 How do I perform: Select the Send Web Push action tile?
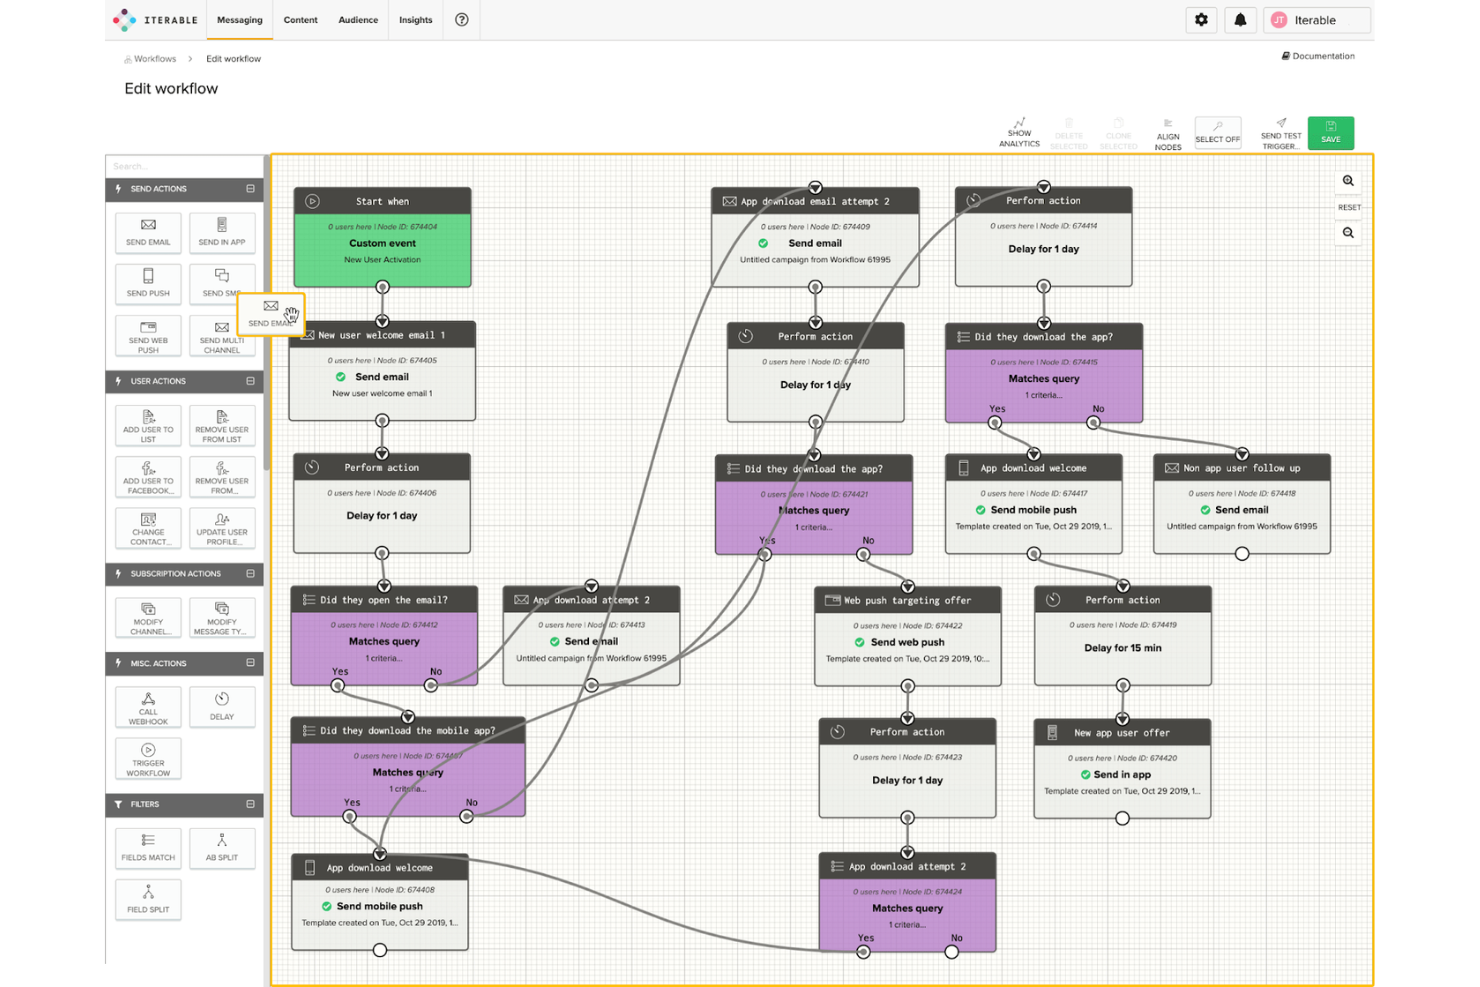[148, 336]
